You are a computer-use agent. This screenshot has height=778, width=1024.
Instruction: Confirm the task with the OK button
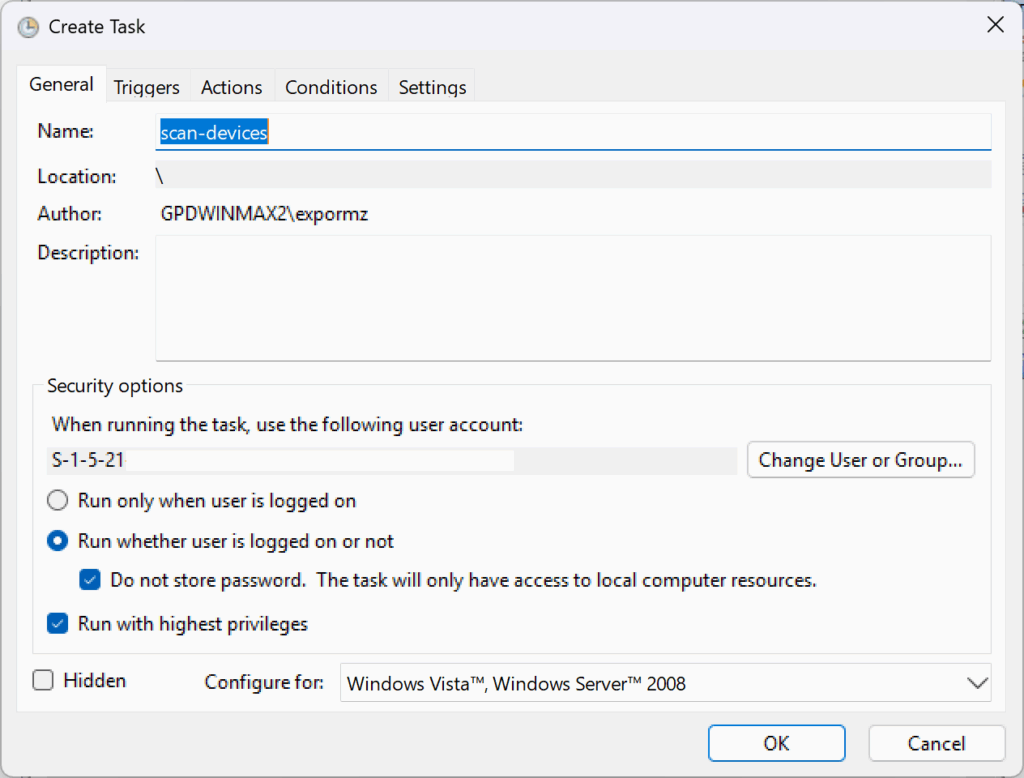(x=776, y=743)
